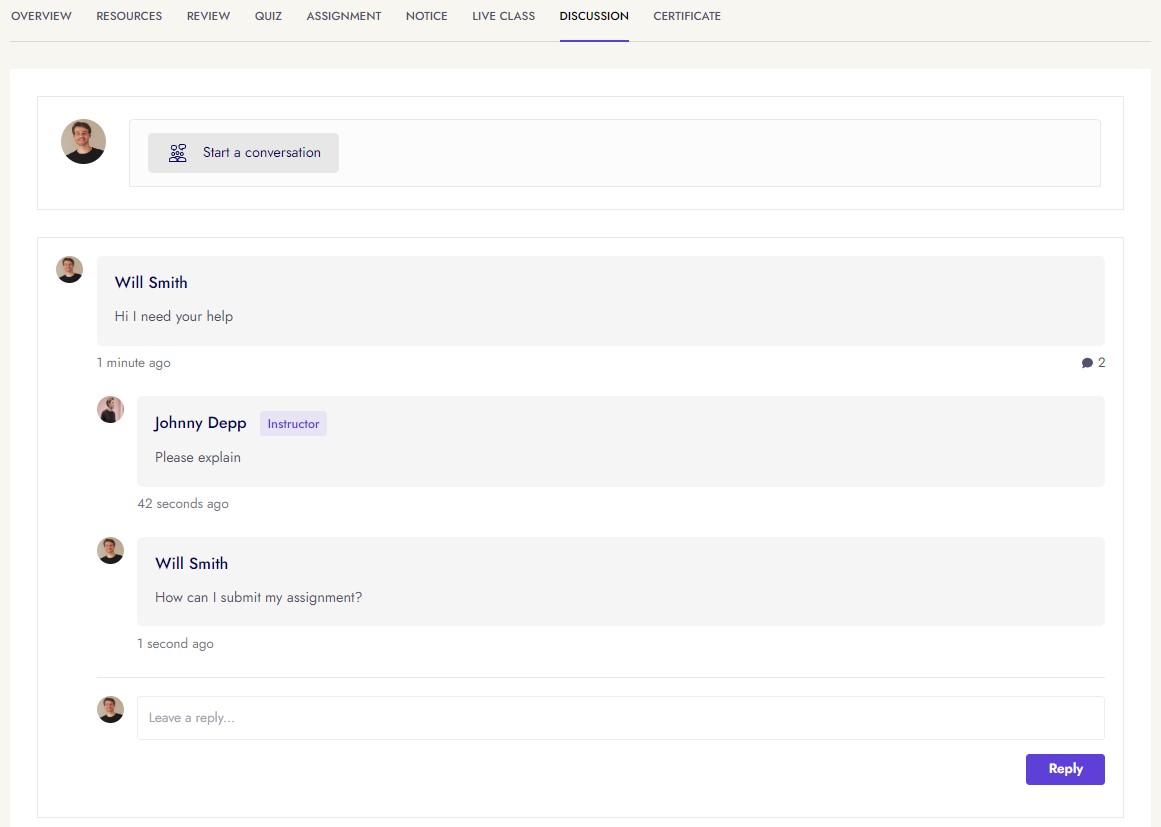Click avatar next to assignment question reply
The width and height of the screenshot is (1161, 827).
point(110,550)
